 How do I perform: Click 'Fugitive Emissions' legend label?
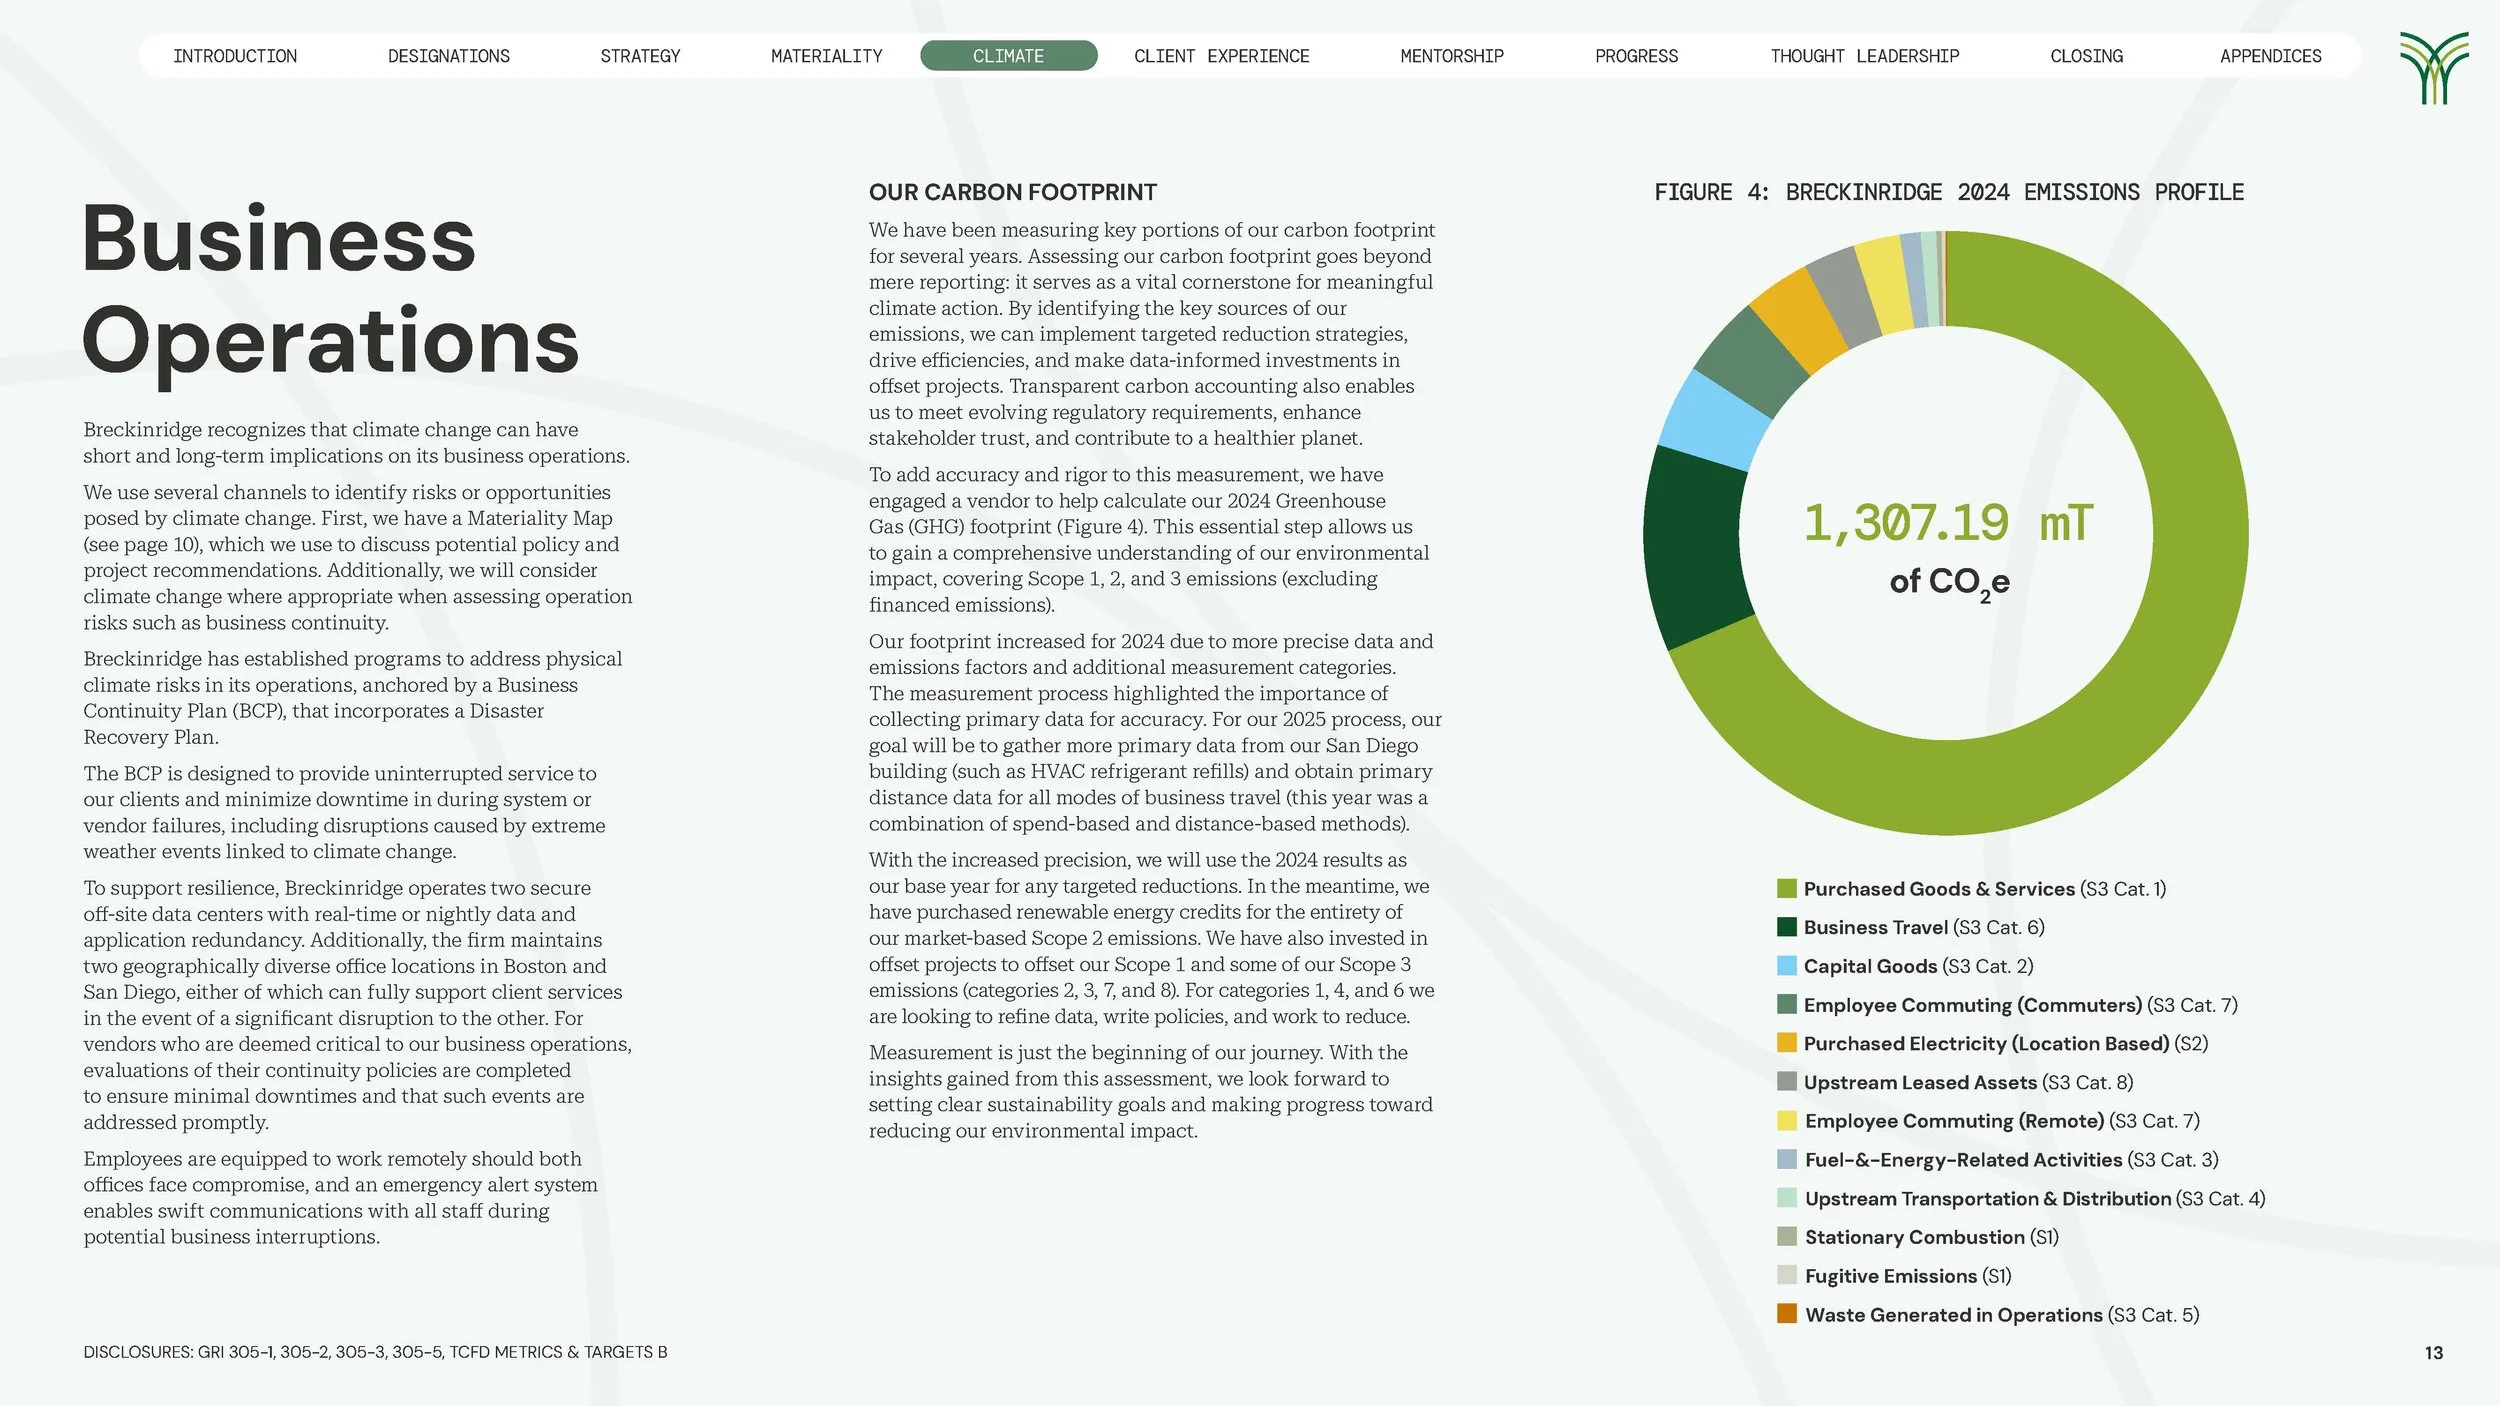(x=1891, y=1276)
